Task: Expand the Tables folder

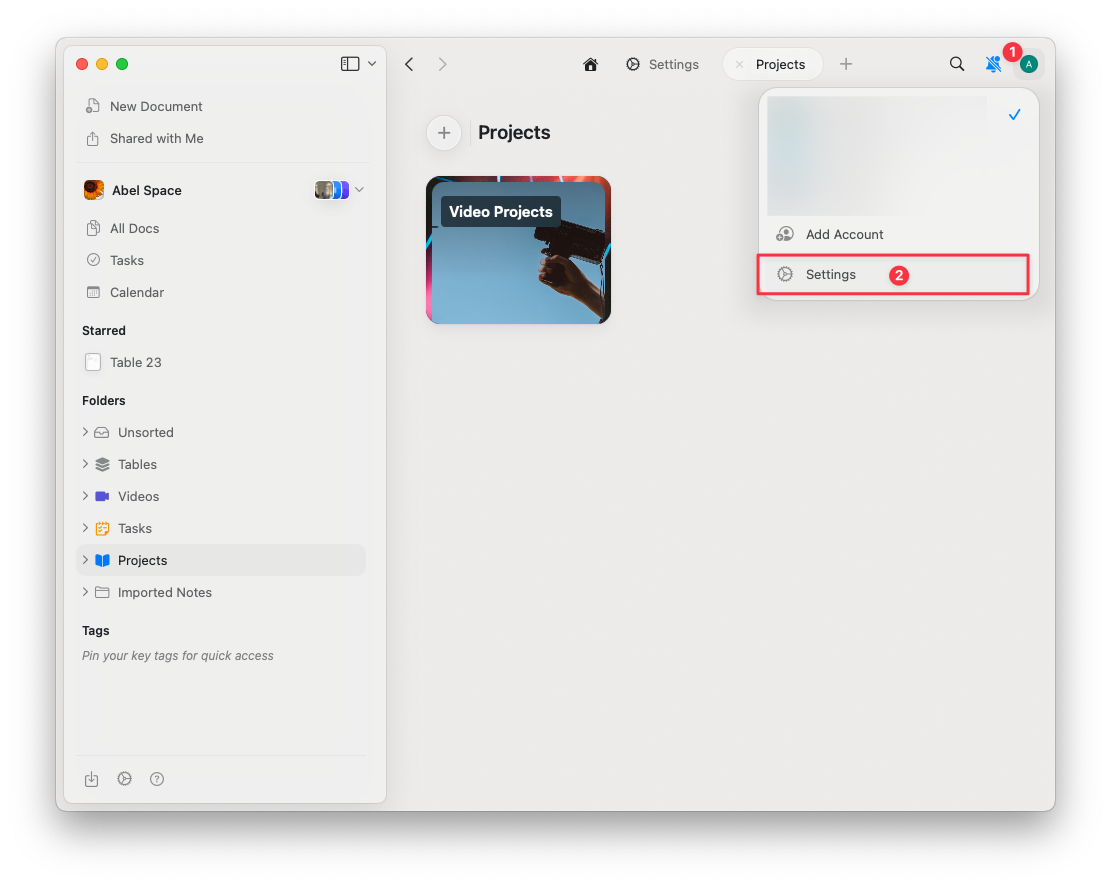Action: (85, 464)
